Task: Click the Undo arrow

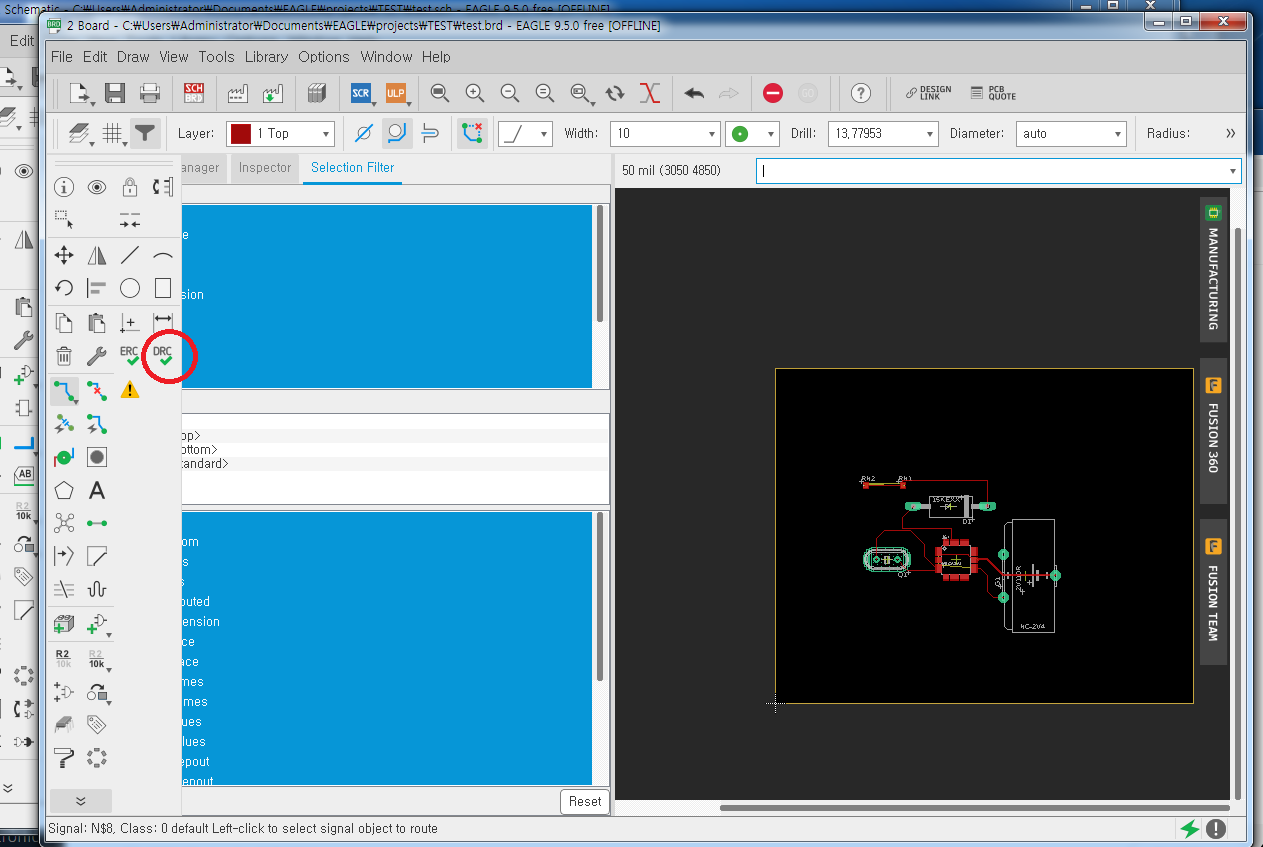Action: pos(694,93)
